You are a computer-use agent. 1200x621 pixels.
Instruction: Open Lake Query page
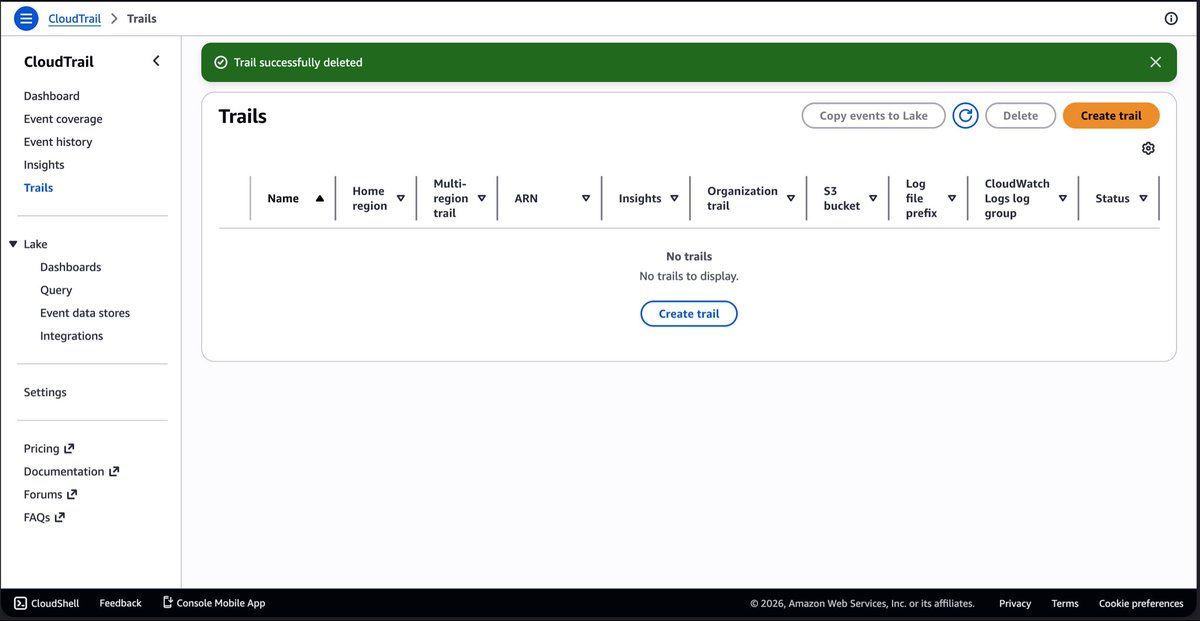(56, 290)
